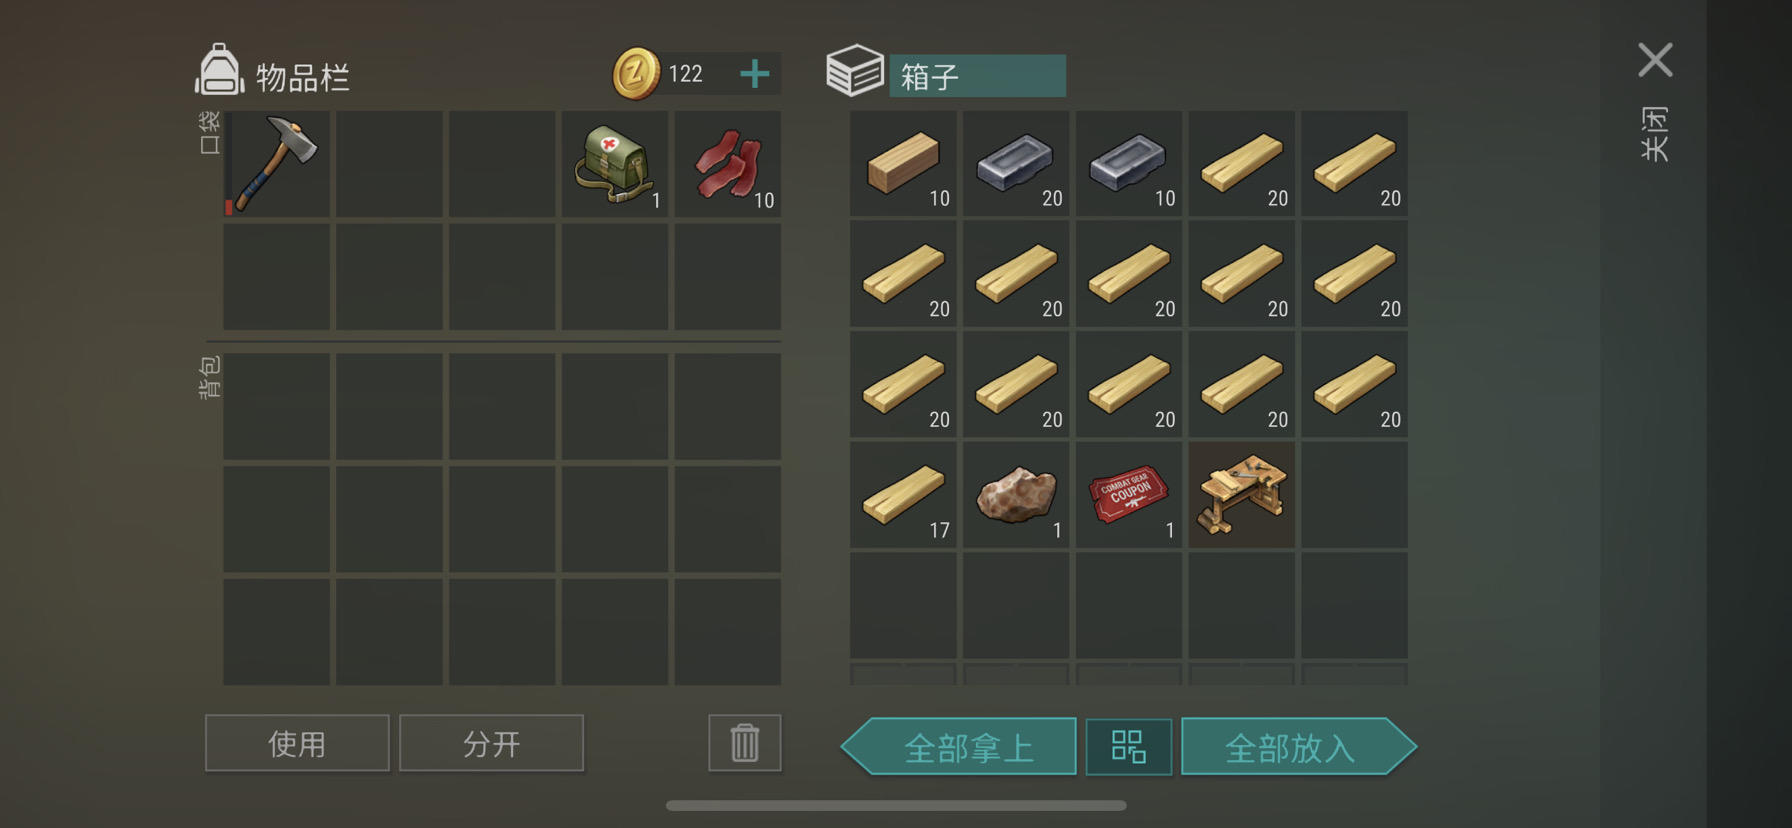1792x828 pixels.
Task: Select the red Combat Gear Coupon
Action: 1129,495
